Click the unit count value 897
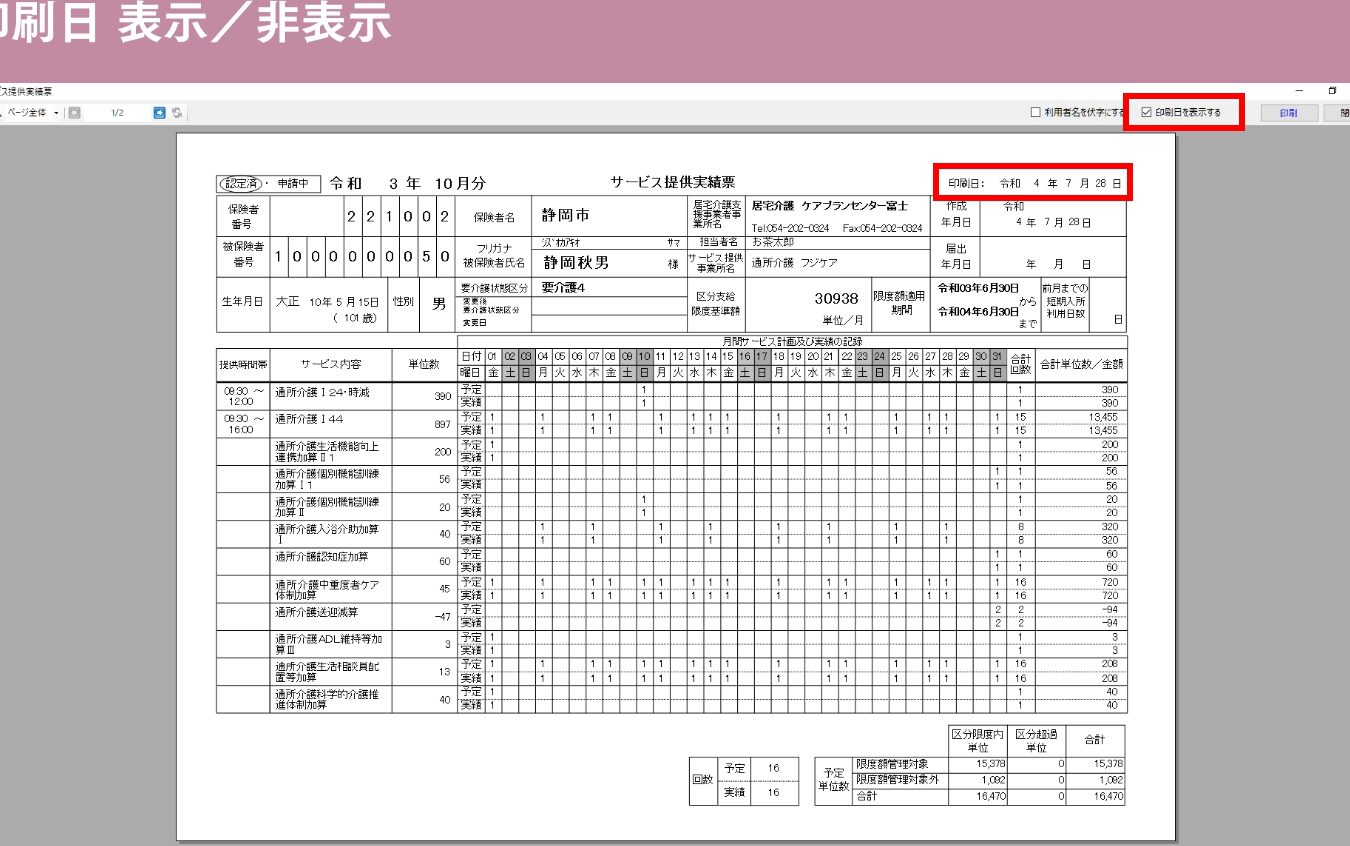Viewport: 1350px width, 846px height. point(443,424)
